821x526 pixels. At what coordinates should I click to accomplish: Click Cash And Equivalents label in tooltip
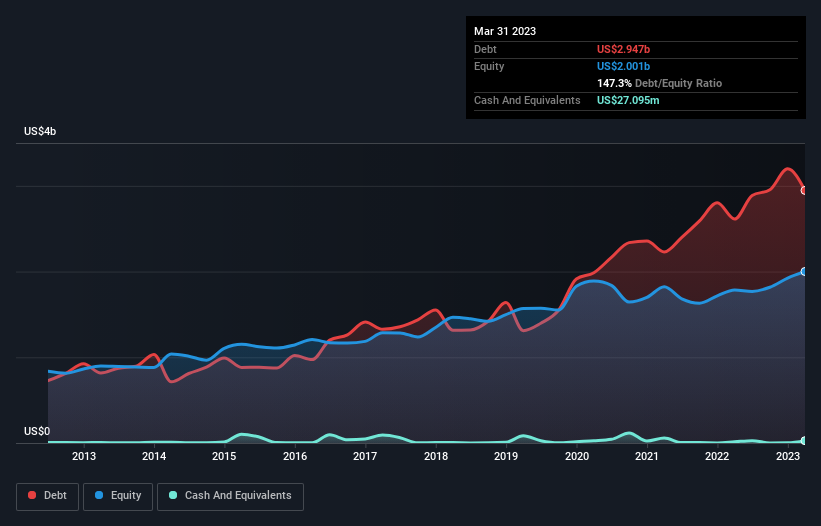[527, 100]
